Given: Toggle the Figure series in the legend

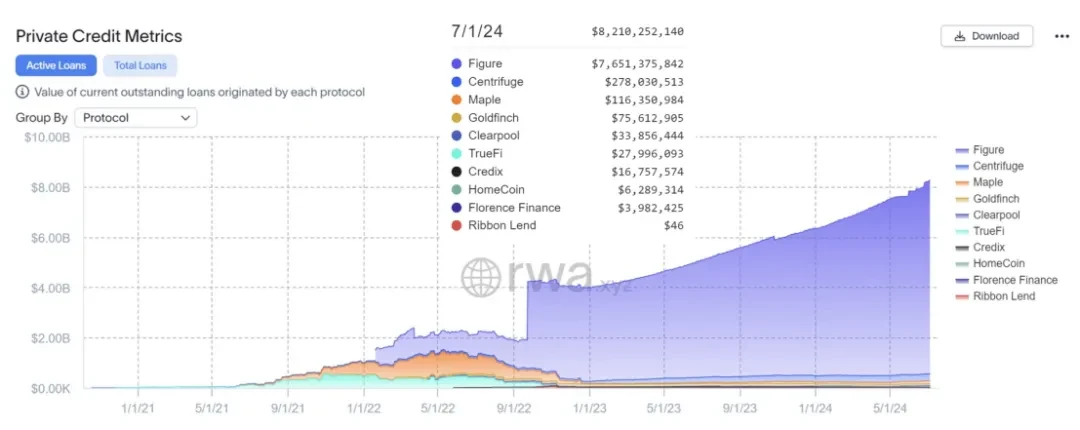Looking at the screenshot, I should [988, 150].
